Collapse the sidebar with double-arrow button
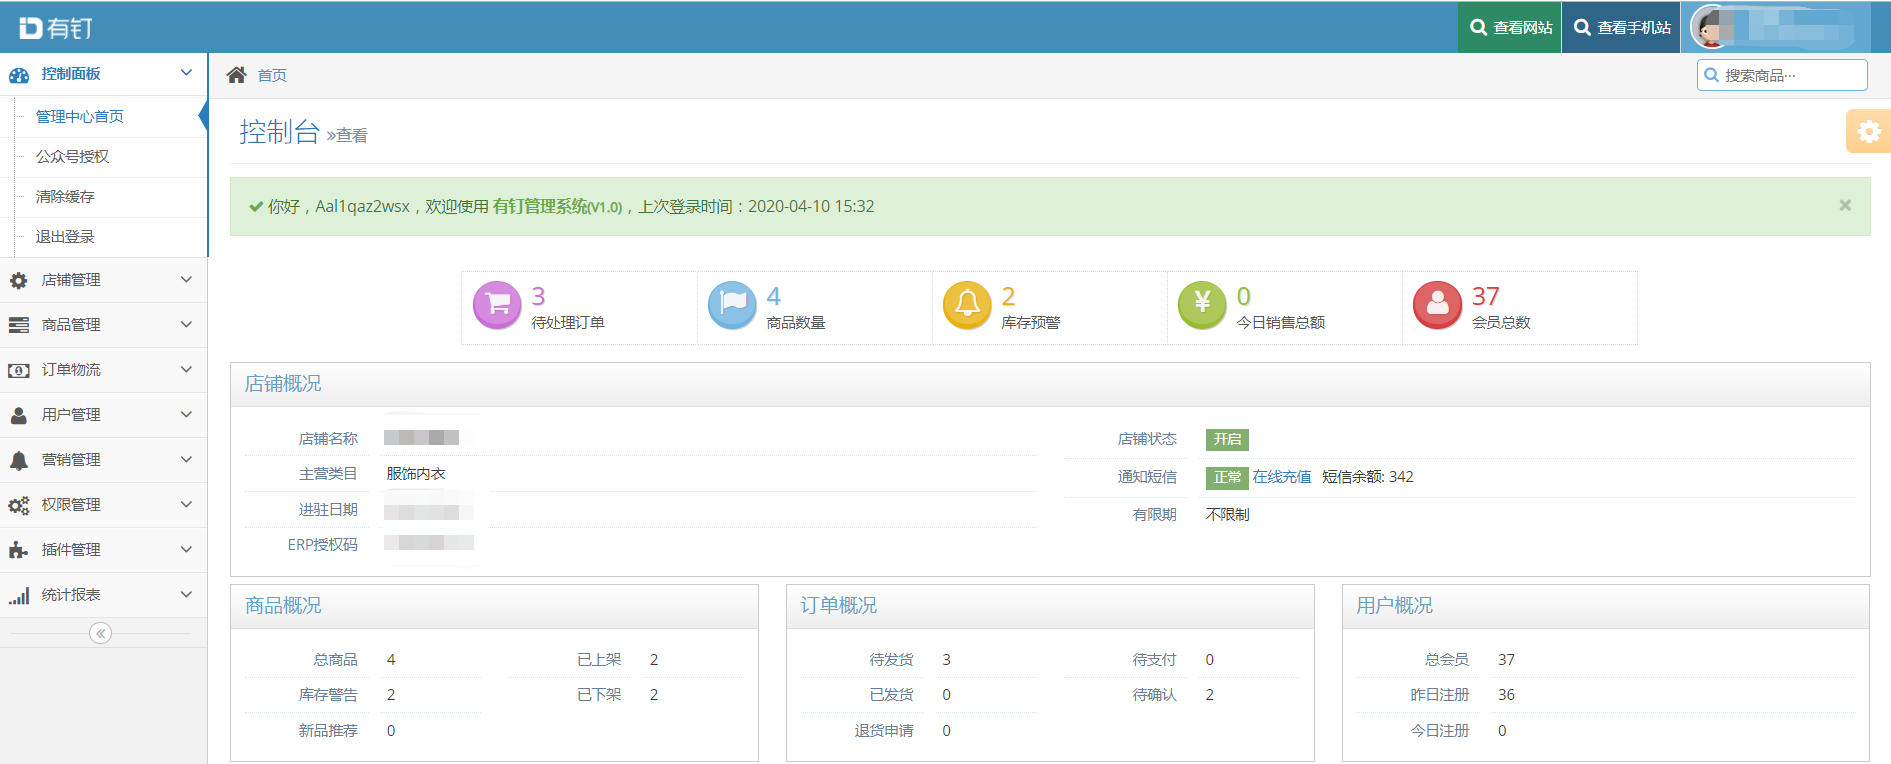The width and height of the screenshot is (1891, 764). point(100,633)
